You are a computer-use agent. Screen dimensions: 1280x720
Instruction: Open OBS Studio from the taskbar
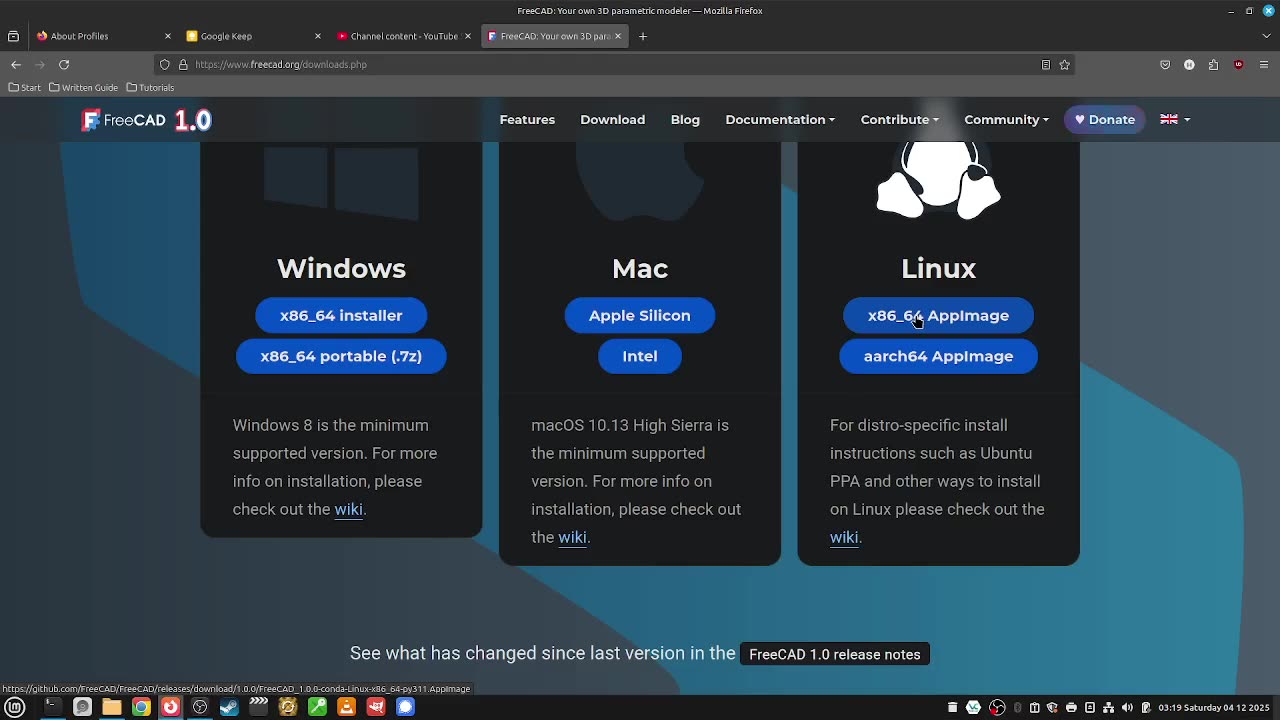point(200,707)
